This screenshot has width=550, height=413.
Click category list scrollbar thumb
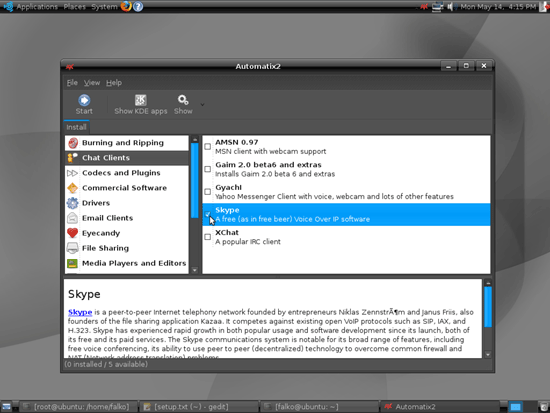(195, 180)
